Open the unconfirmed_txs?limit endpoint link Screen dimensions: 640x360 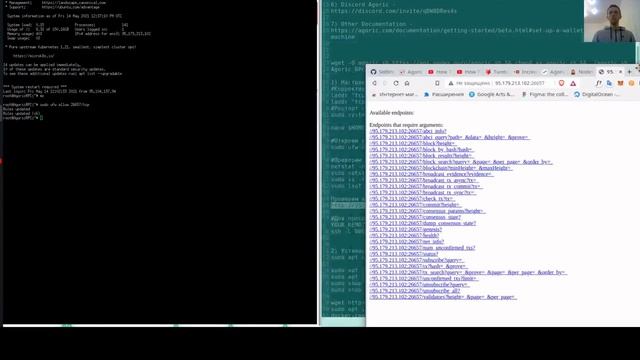(x=423, y=278)
